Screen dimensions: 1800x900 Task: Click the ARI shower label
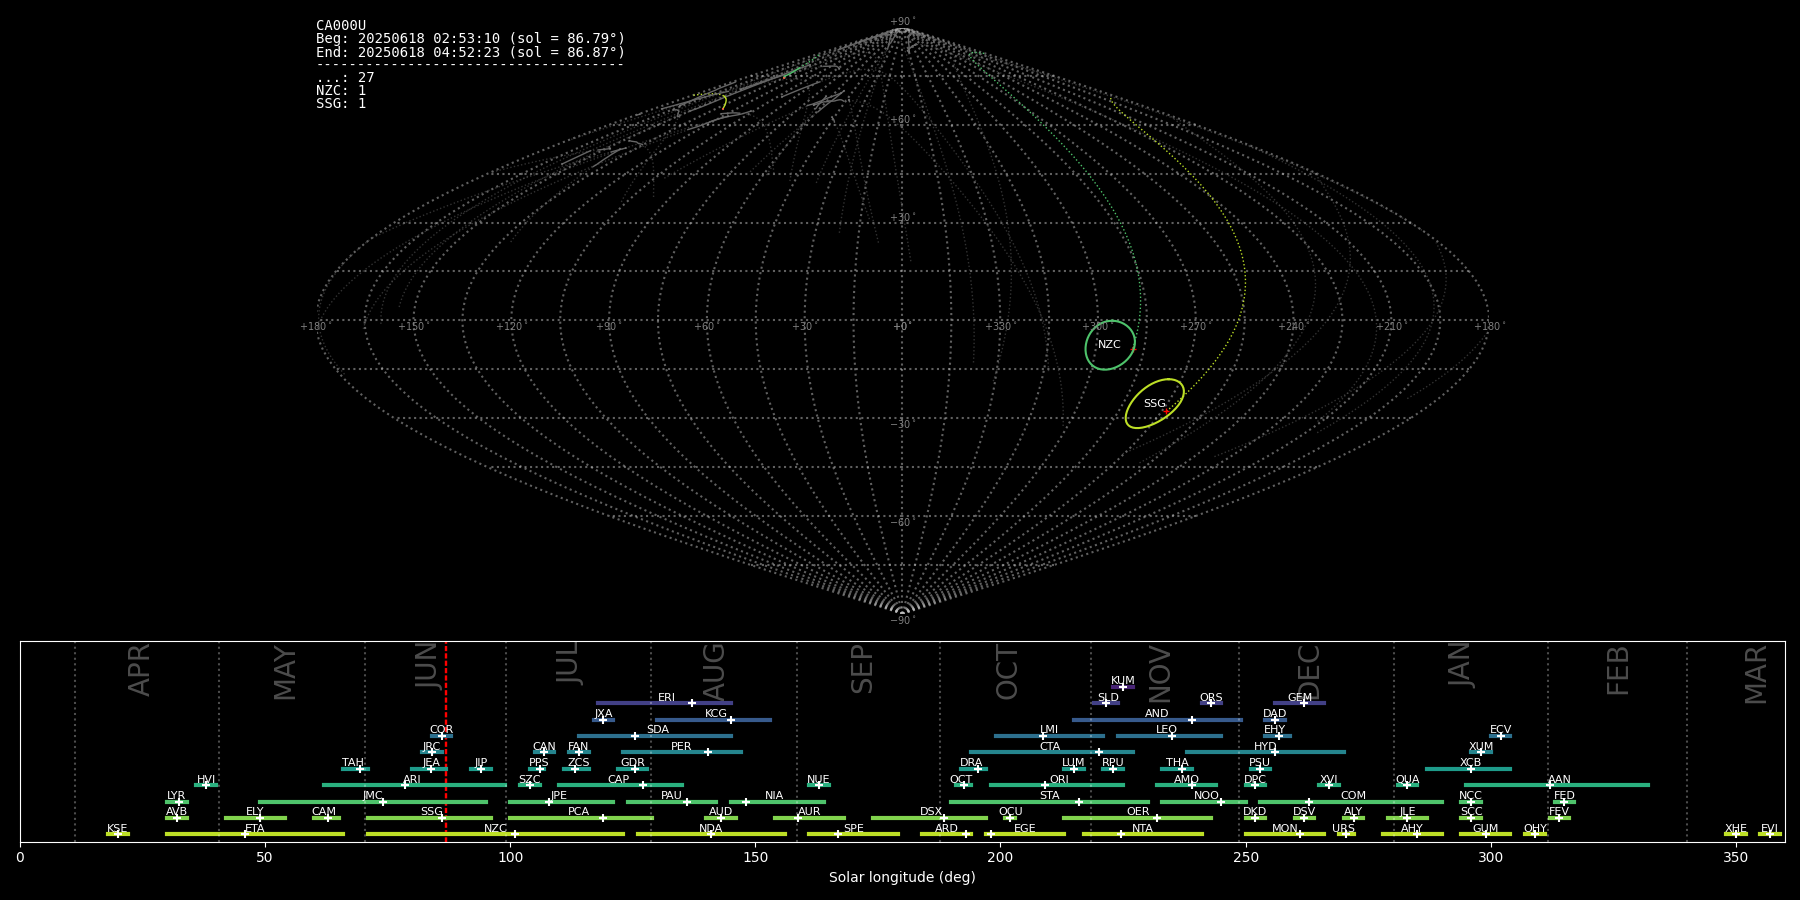click(412, 780)
